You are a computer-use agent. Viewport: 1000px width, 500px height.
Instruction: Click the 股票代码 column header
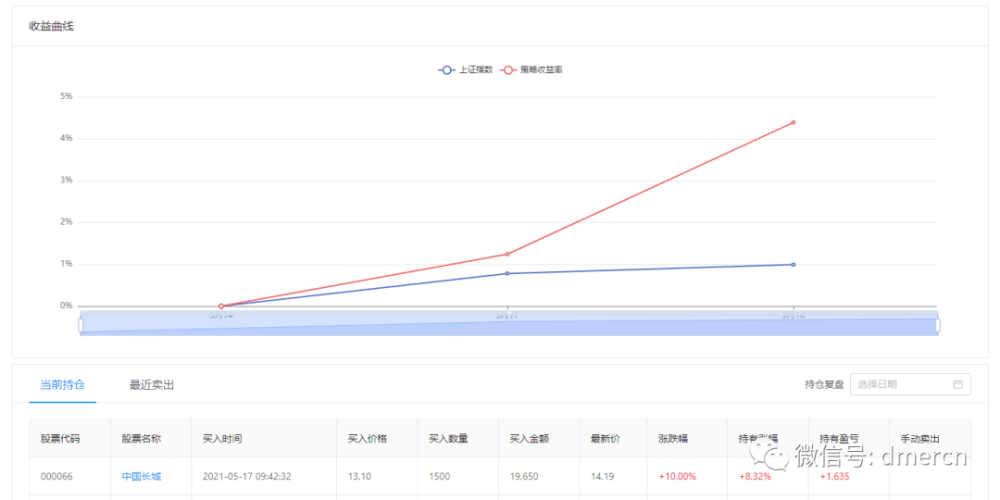pos(61,439)
